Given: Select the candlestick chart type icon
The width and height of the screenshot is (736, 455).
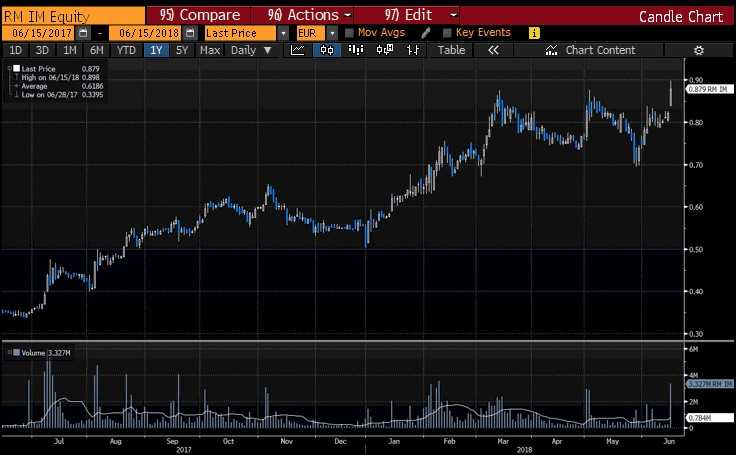Looking at the screenshot, I should tap(327, 50).
